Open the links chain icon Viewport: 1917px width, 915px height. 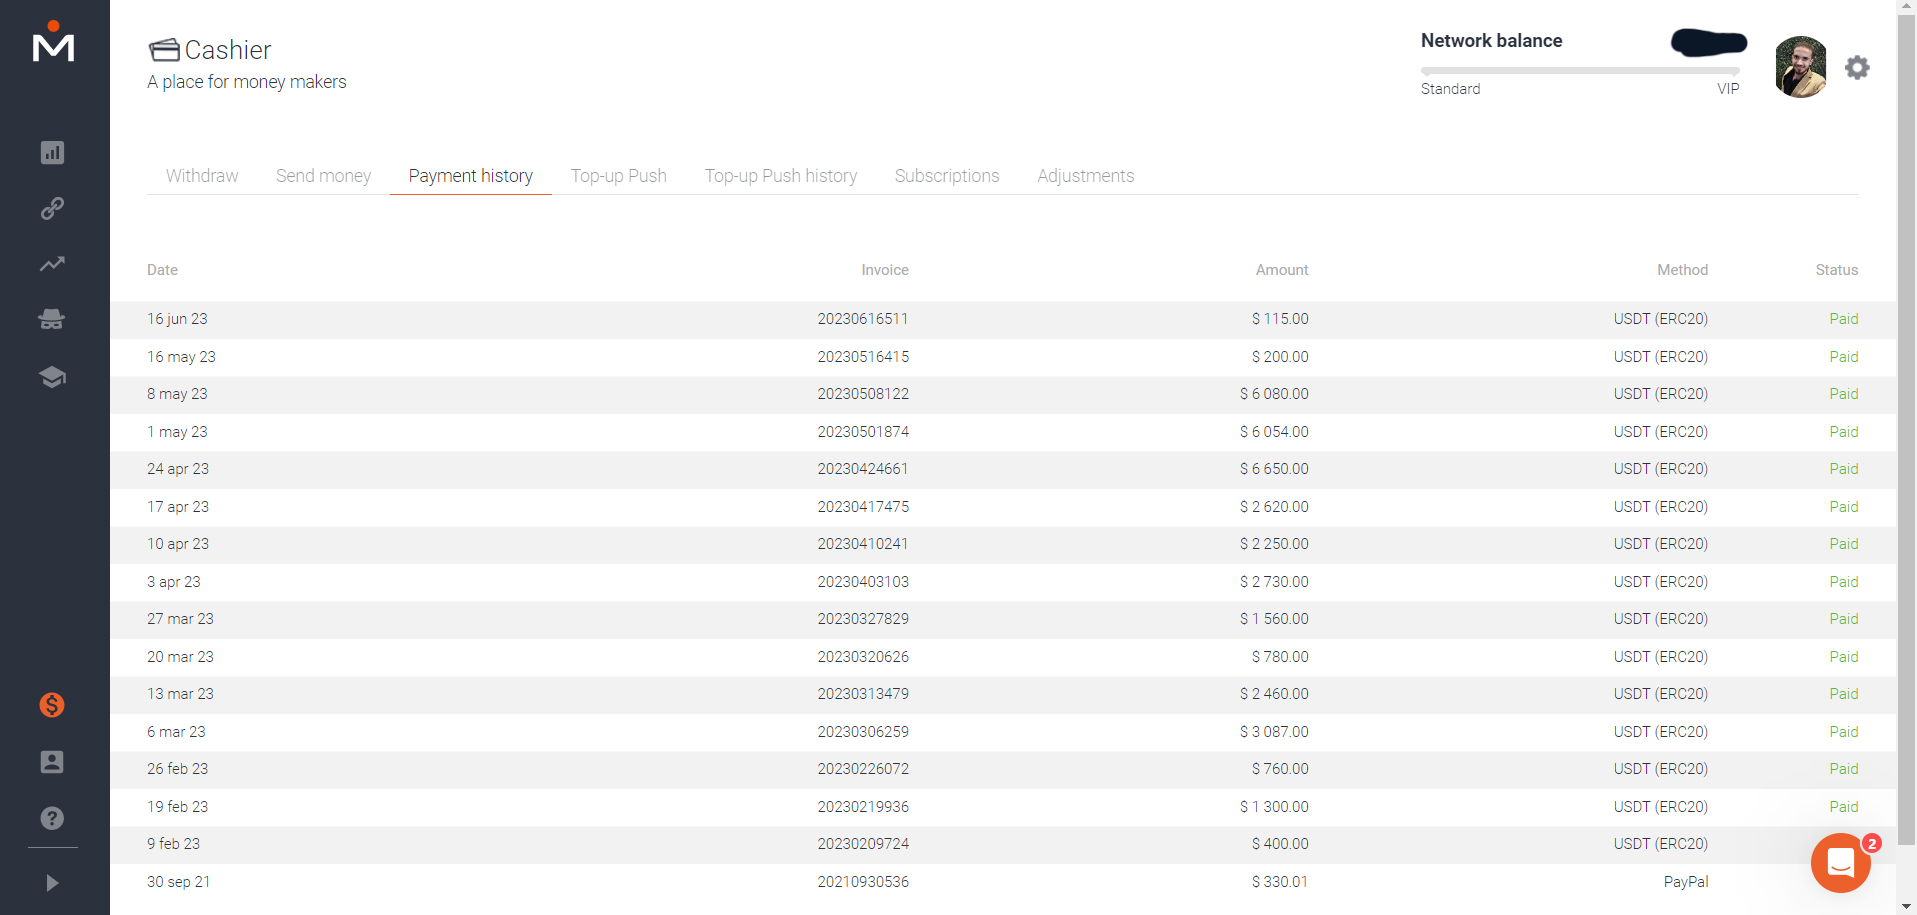point(52,208)
